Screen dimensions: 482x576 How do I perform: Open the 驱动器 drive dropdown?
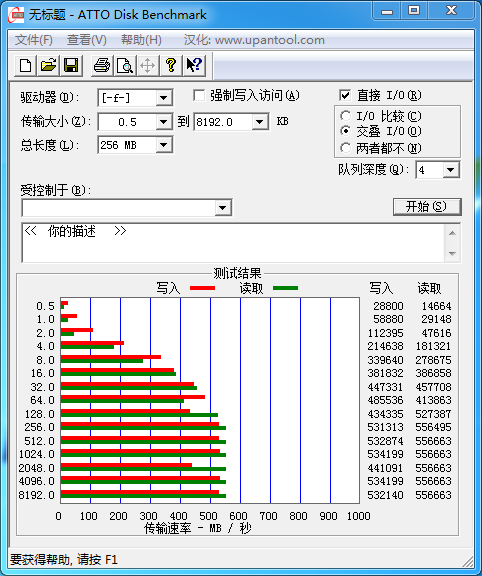pos(163,98)
